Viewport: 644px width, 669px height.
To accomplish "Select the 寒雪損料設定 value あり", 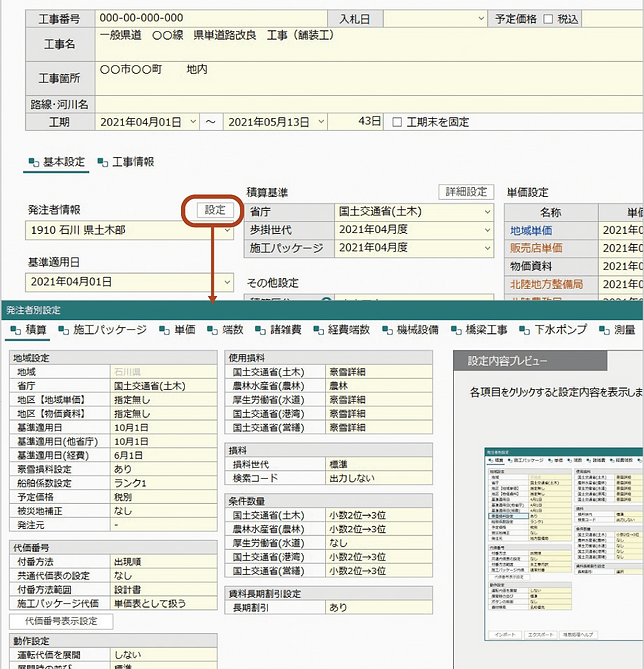I will 163,469.
